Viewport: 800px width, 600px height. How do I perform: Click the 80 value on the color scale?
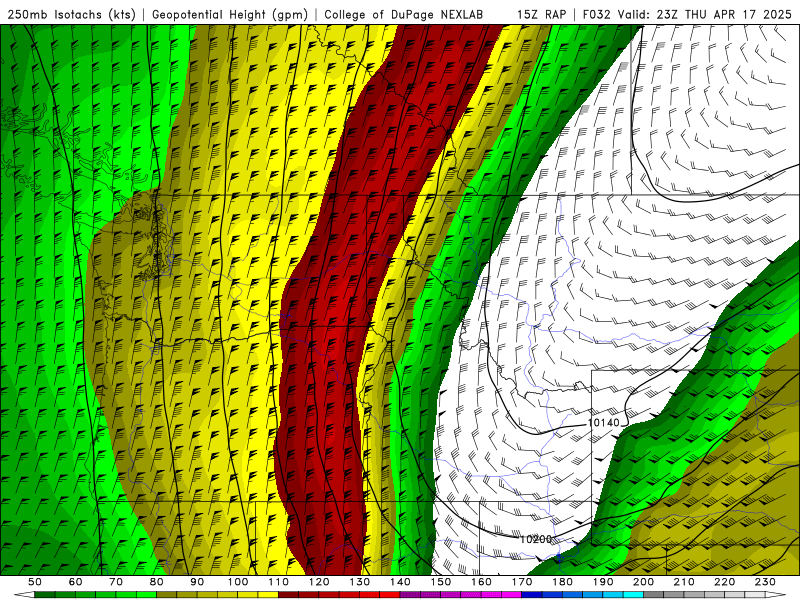pos(157,582)
